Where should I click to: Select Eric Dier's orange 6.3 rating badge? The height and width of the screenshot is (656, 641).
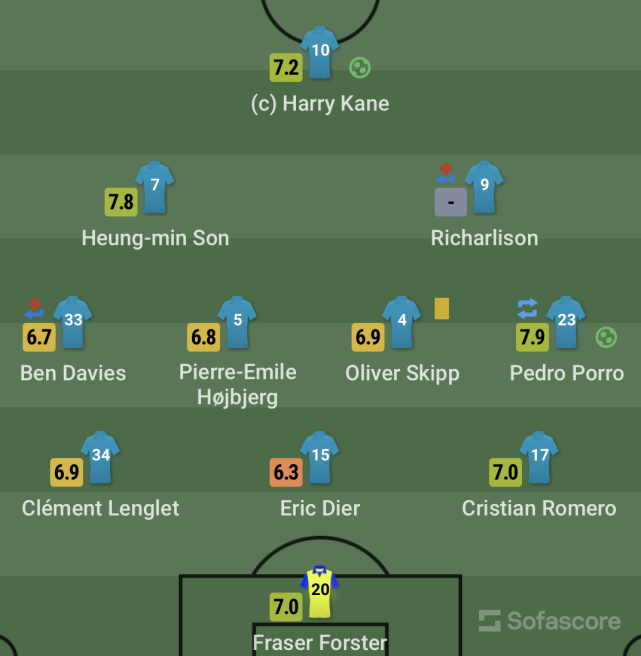tap(286, 472)
